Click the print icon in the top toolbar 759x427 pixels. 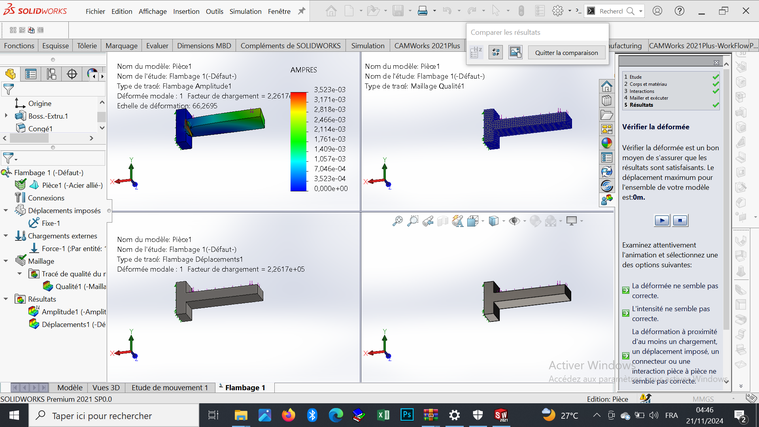(422, 11)
